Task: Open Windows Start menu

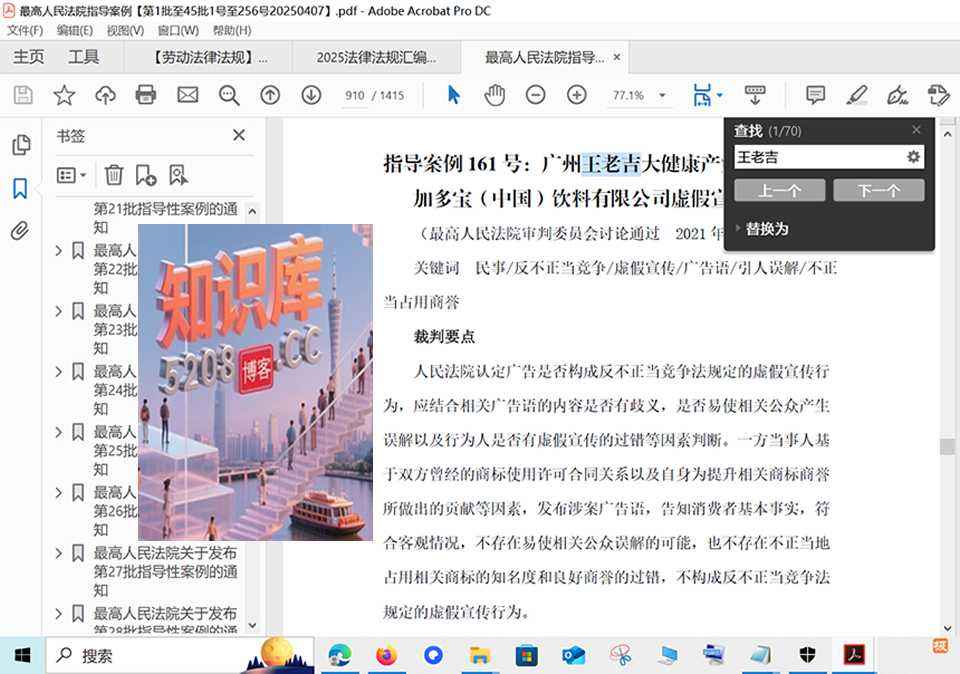Action: point(22,656)
